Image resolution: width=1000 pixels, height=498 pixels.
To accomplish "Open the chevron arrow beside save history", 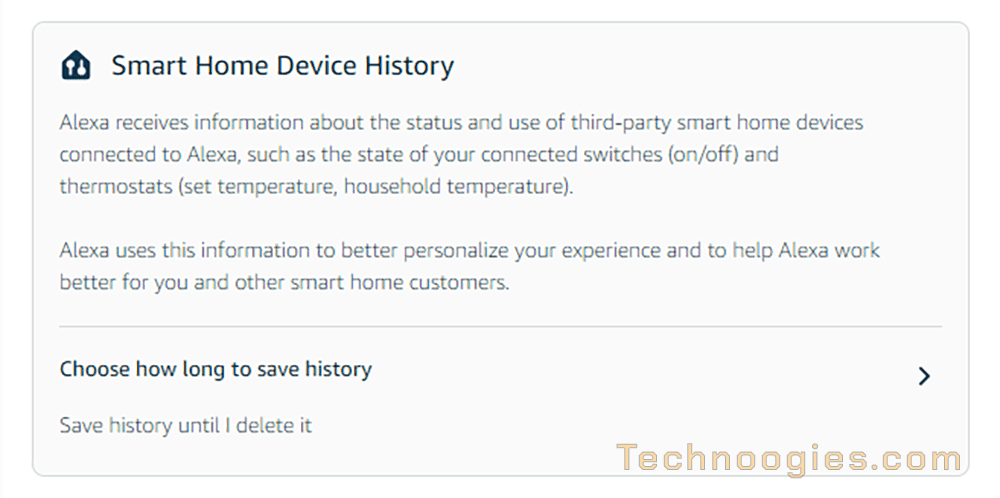I will pos(924,376).
